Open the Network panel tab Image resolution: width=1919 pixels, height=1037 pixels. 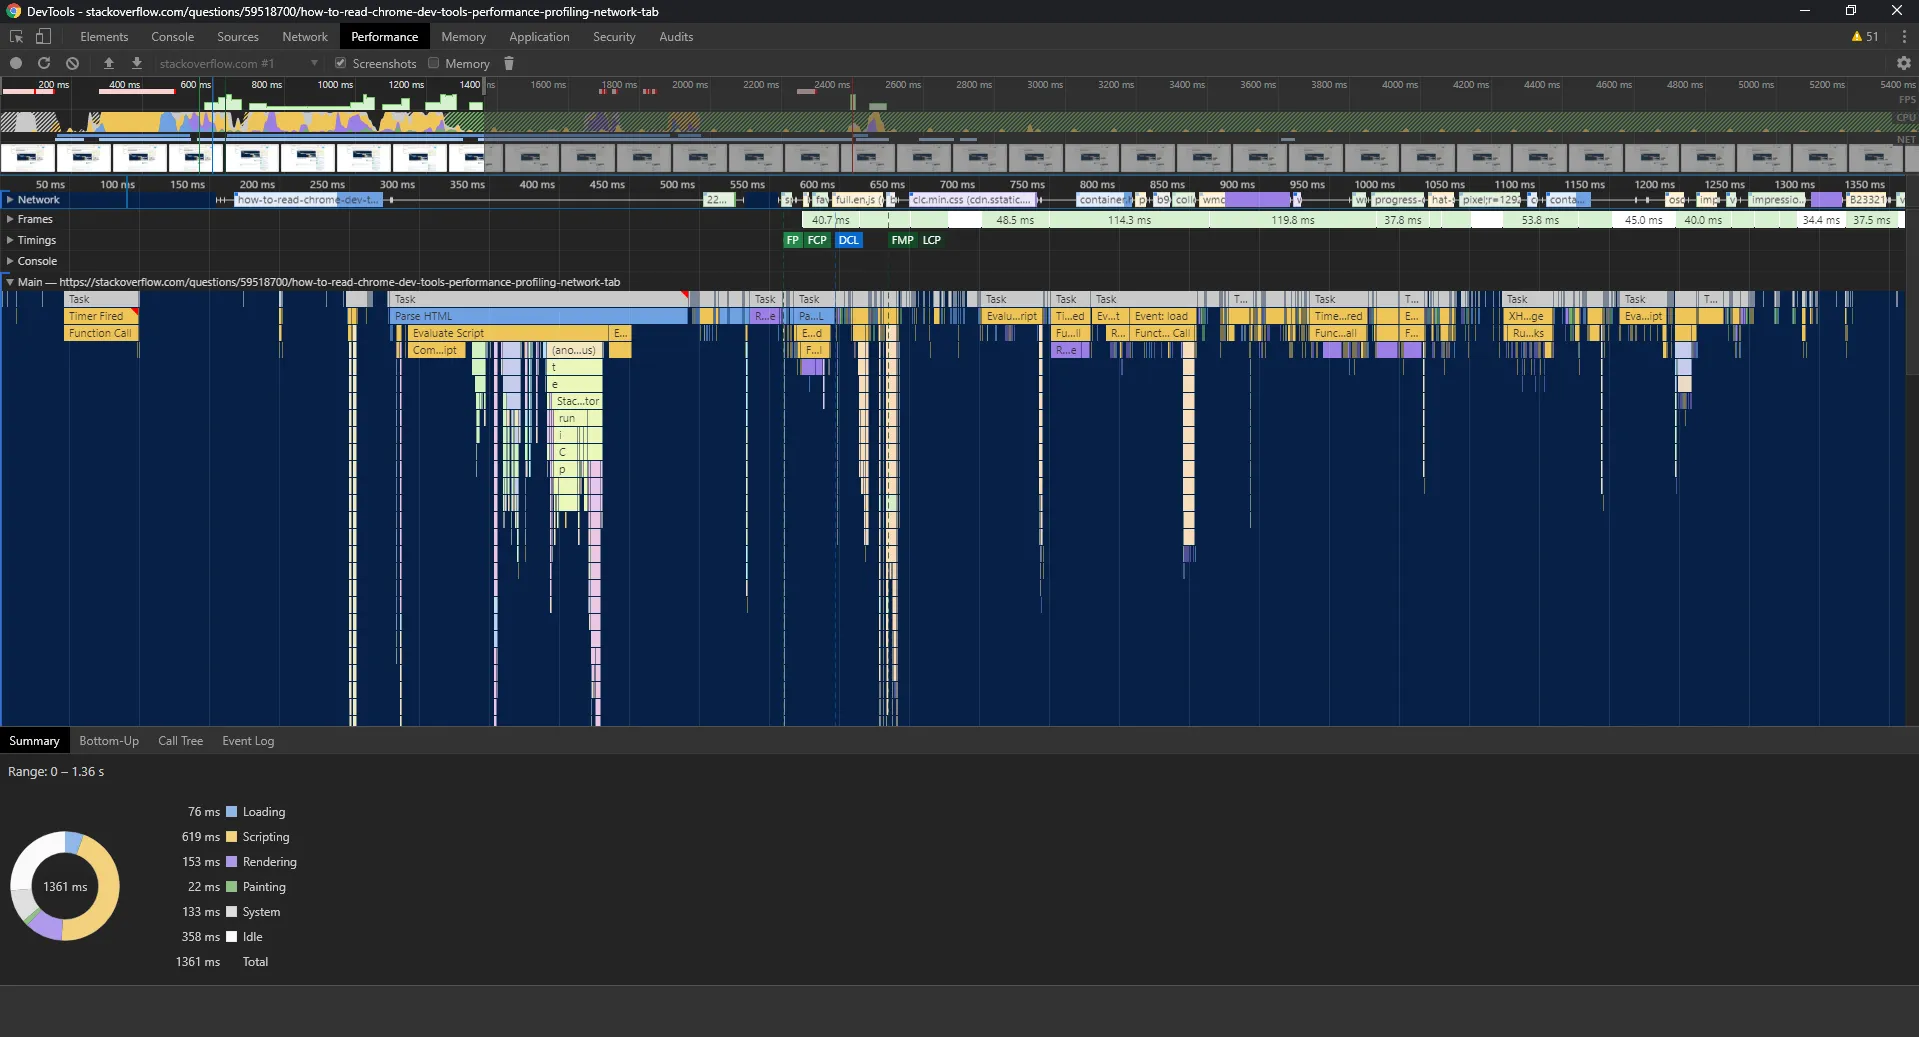304,37
